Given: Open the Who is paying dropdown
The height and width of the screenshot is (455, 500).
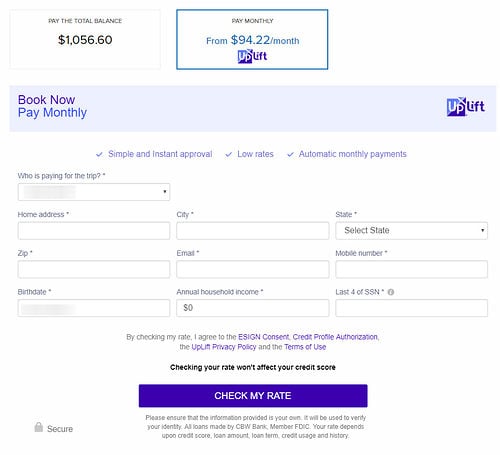Looking at the screenshot, I should tap(94, 192).
